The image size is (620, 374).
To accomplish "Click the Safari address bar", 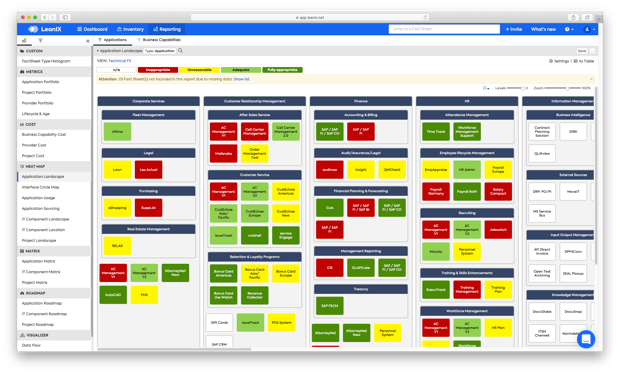I will click(x=310, y=17).
